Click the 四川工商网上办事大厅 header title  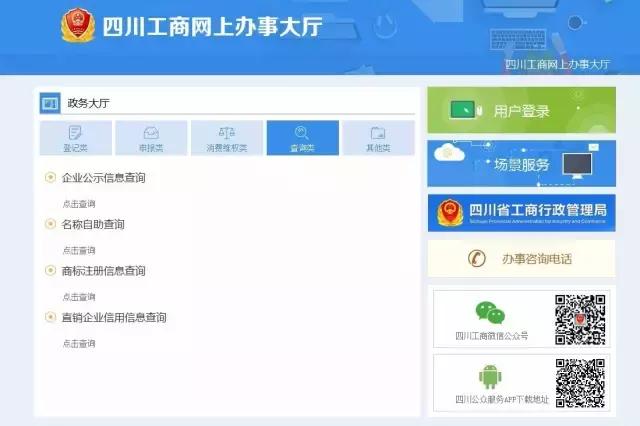coord(213,27)
